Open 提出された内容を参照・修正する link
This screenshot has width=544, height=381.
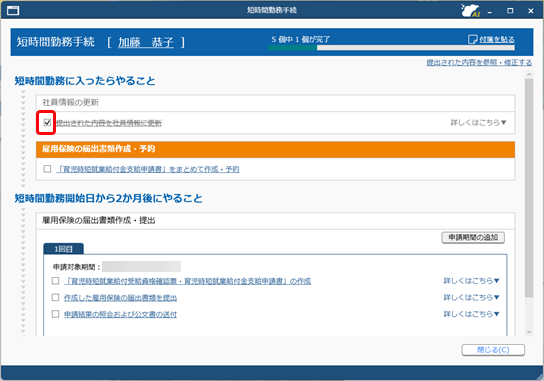[479, 62]
